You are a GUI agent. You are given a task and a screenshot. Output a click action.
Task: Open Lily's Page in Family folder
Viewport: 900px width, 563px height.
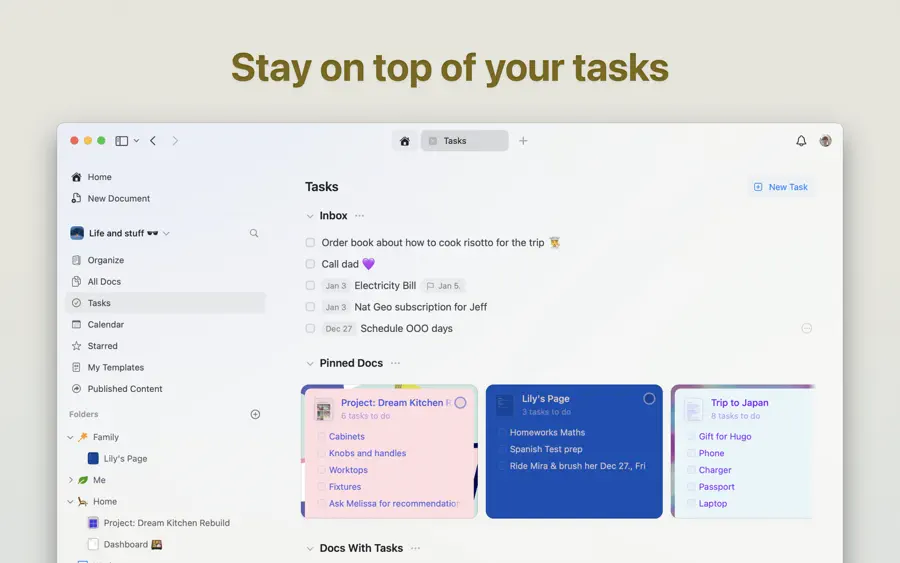coord(125,459)
